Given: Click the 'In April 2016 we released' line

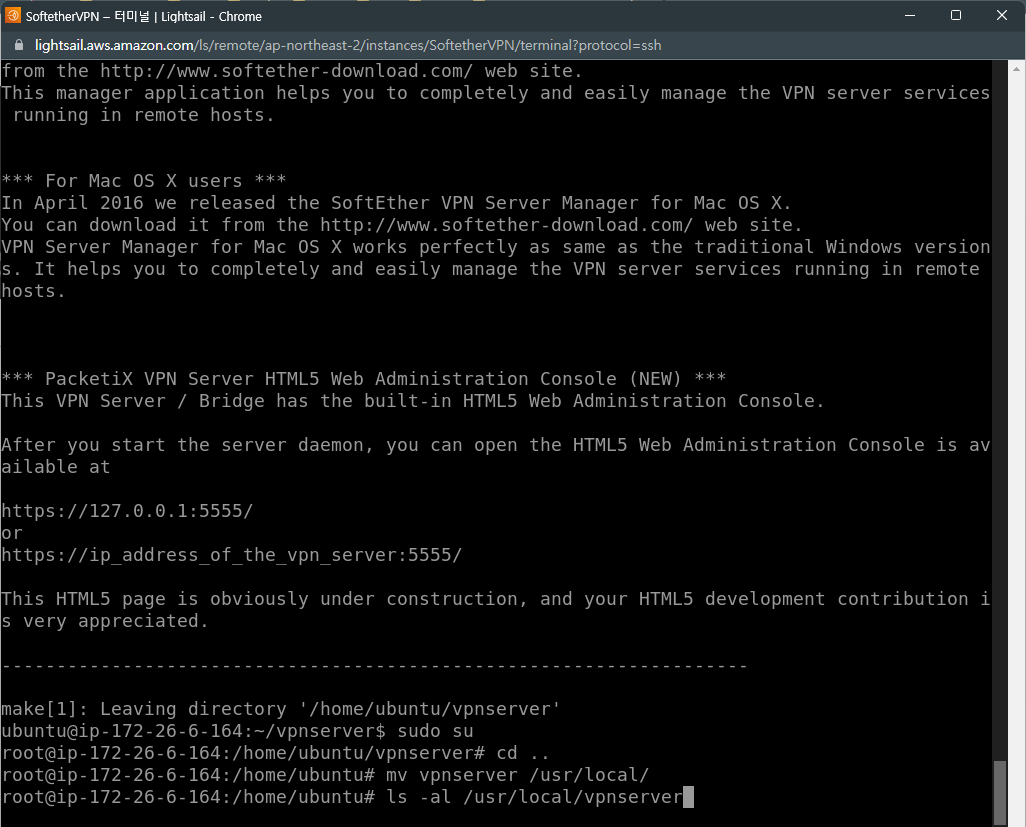Looking at the screenshot, I should (x=396, y=203).
